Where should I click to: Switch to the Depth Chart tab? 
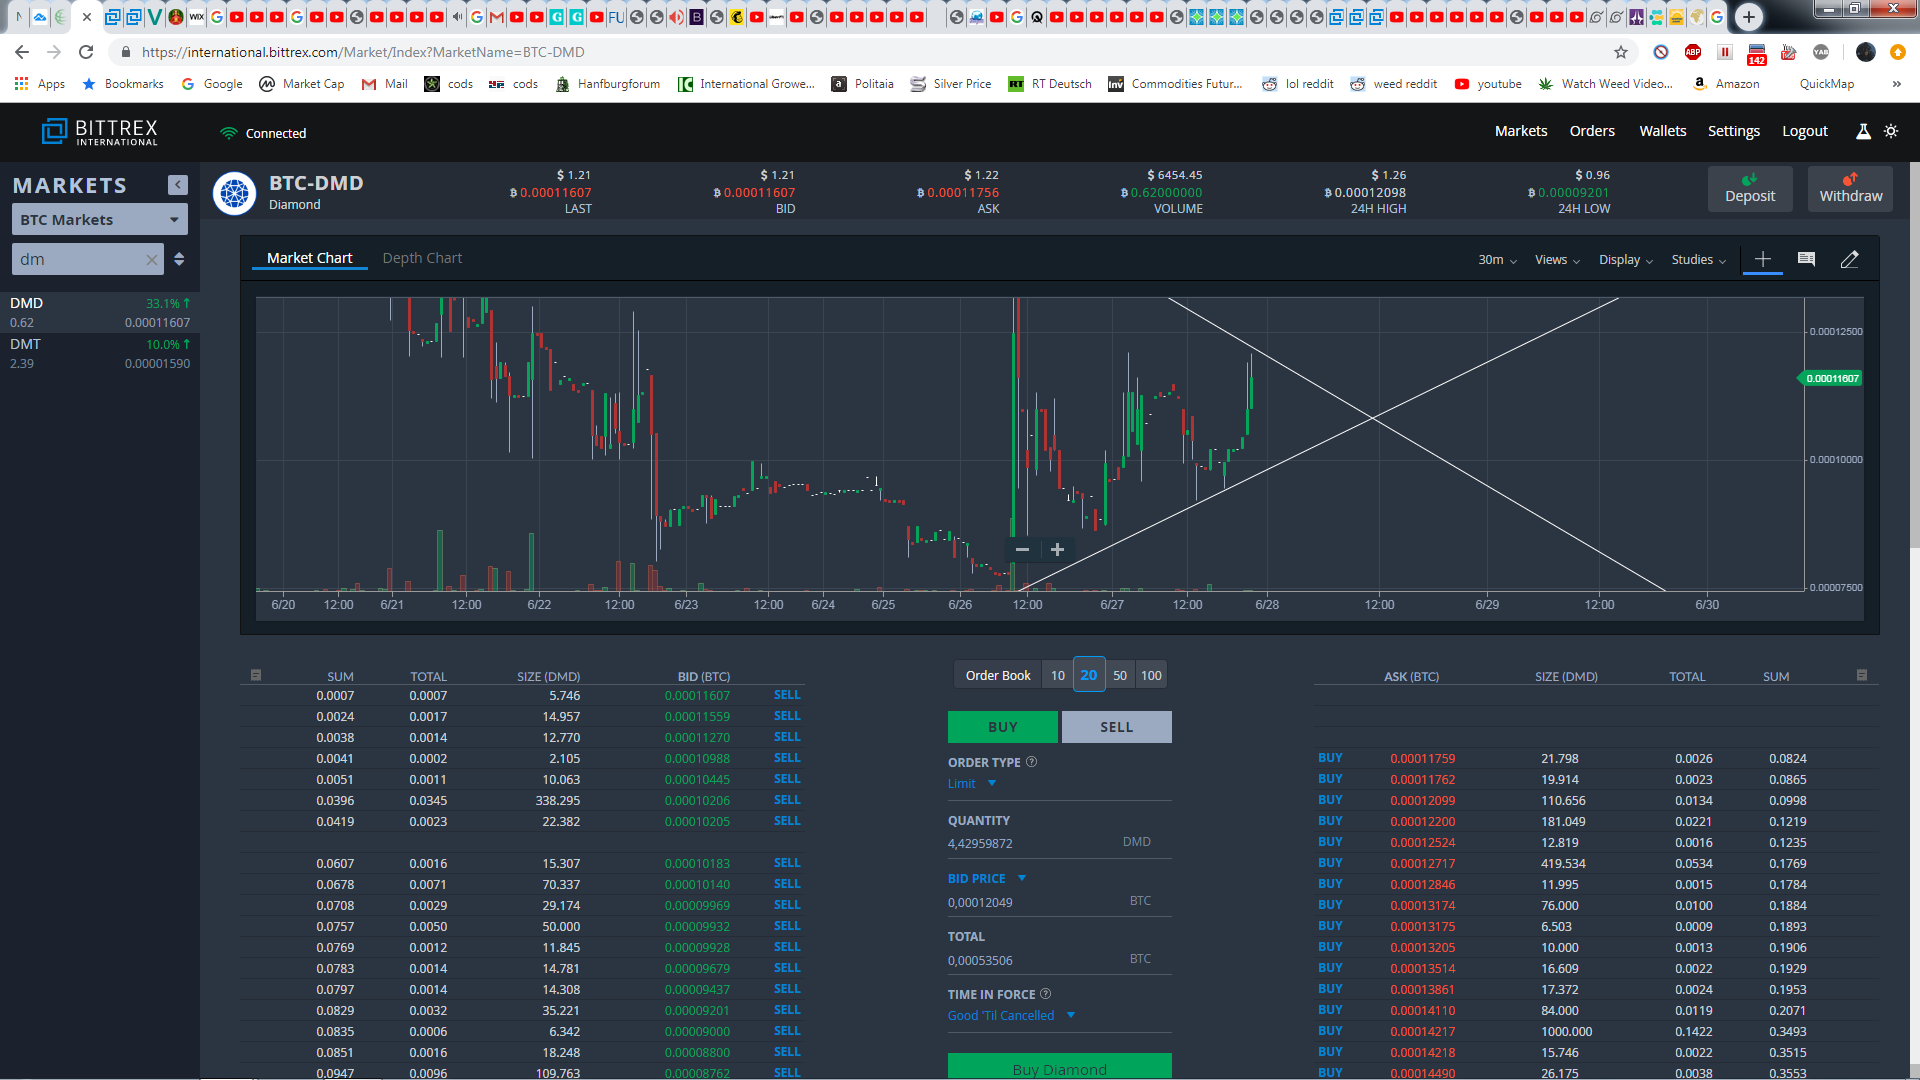point(422,258)
